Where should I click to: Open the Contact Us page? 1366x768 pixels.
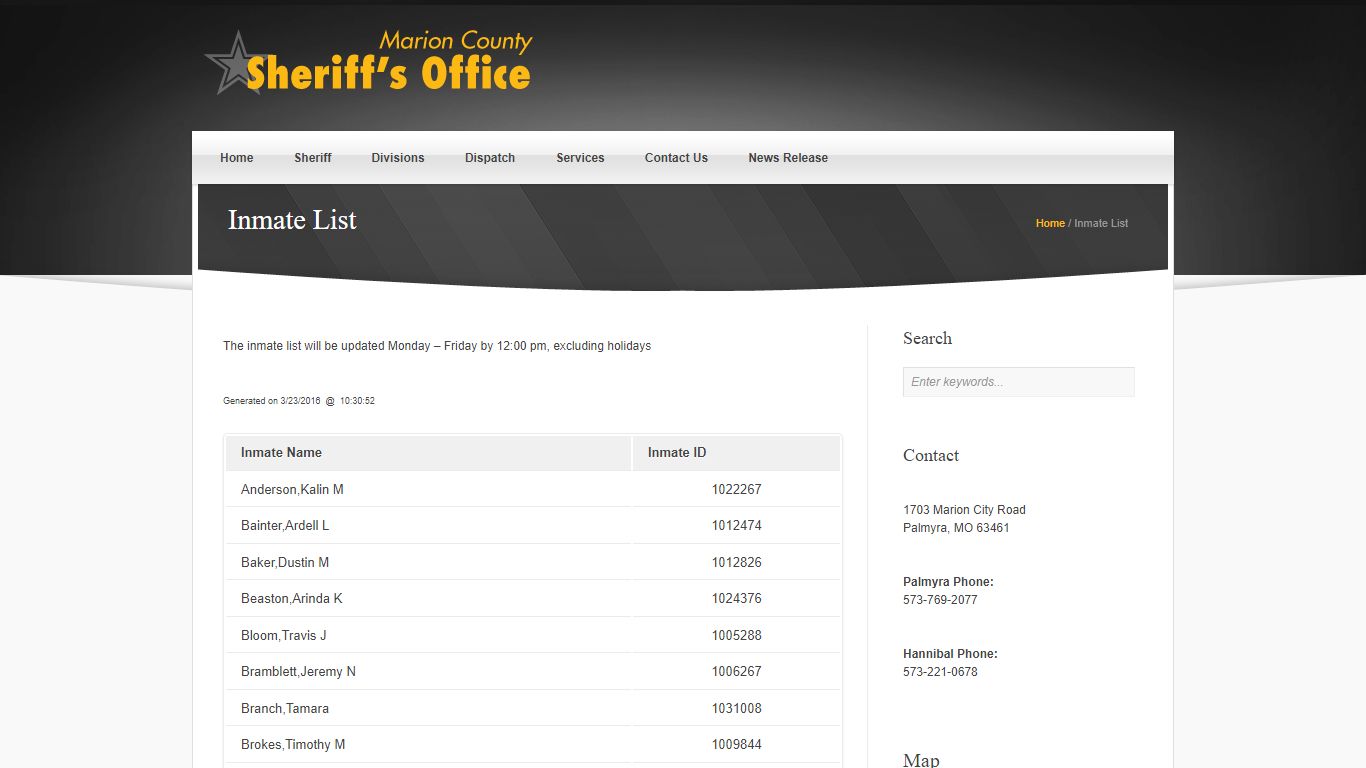point(676,158)
